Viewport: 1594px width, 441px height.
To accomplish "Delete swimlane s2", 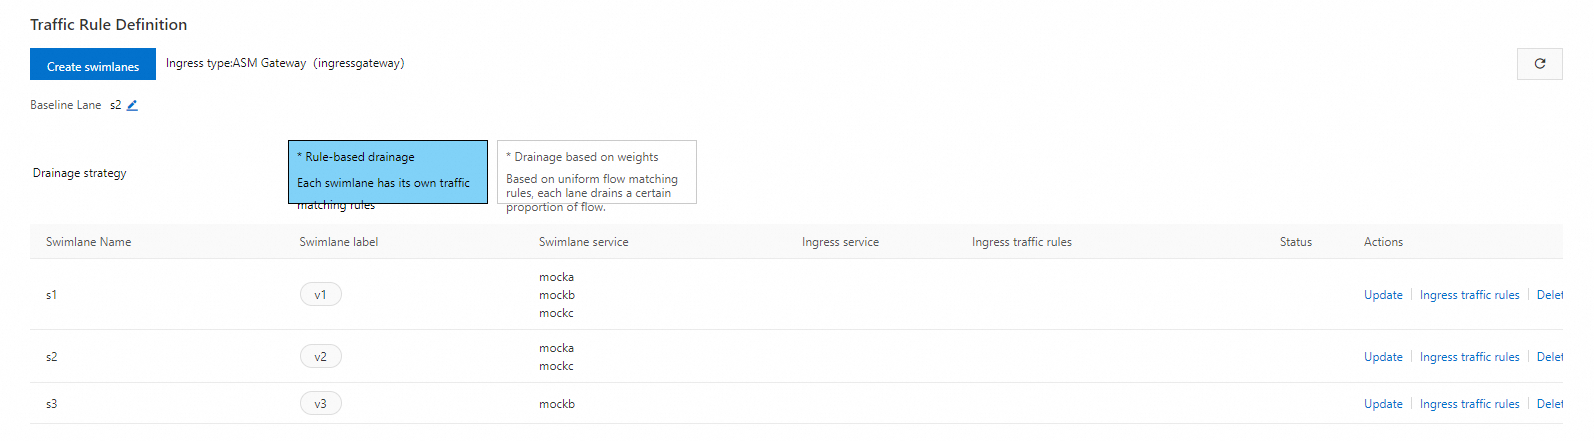I will coord(1549,357).
